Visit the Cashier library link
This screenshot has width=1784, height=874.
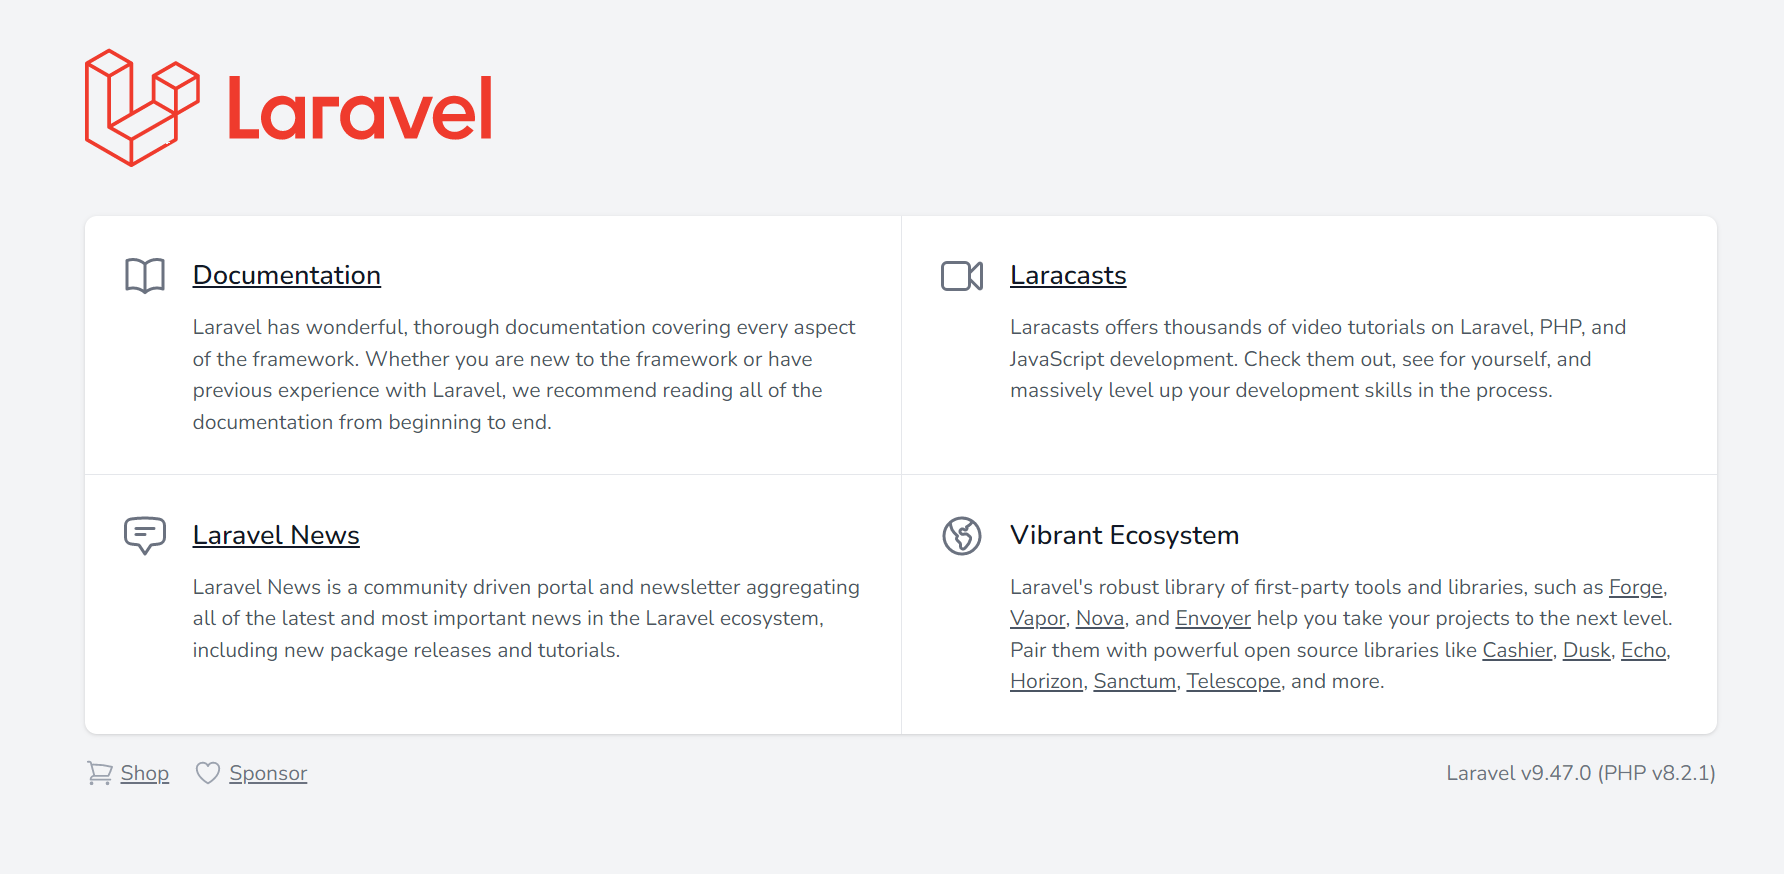[1517, 650]
